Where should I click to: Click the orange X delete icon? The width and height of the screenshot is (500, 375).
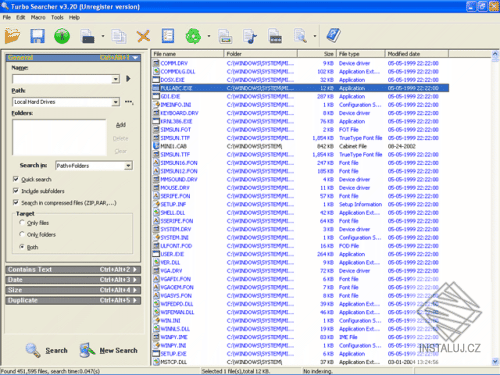pyautogui.click(x=143, y=36)
